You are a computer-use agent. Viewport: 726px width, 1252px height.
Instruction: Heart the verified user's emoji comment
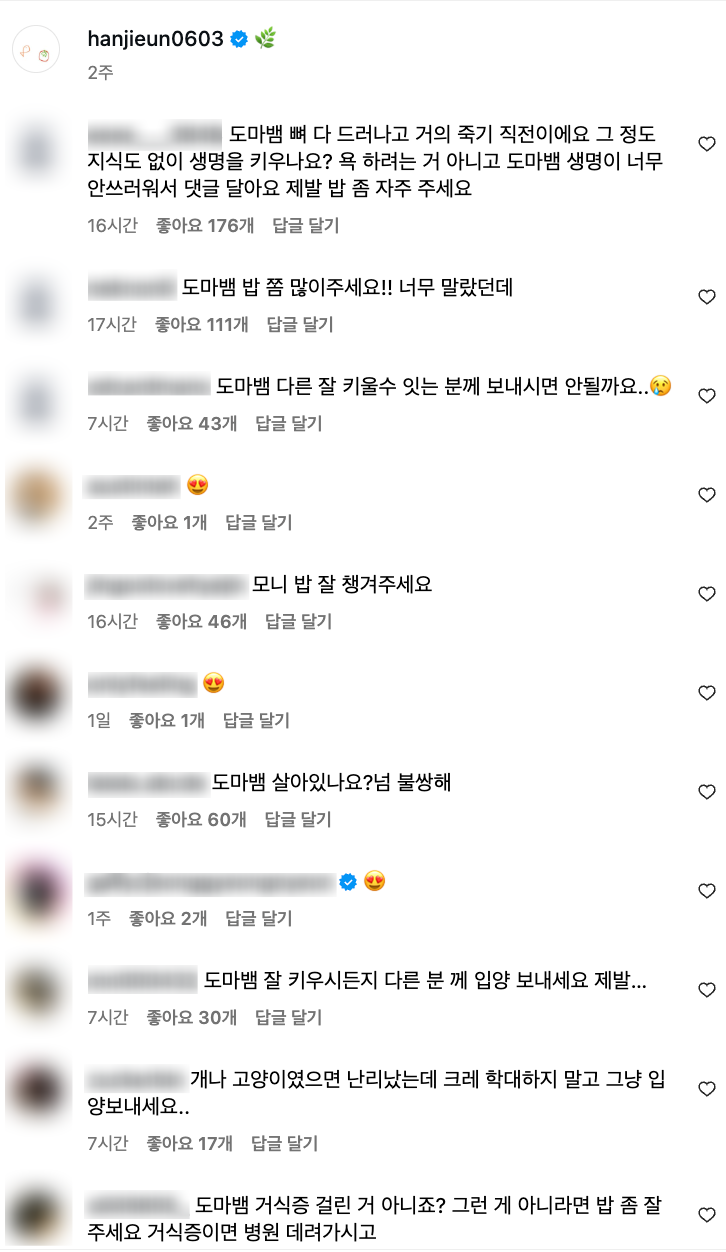tap(706, 891)
